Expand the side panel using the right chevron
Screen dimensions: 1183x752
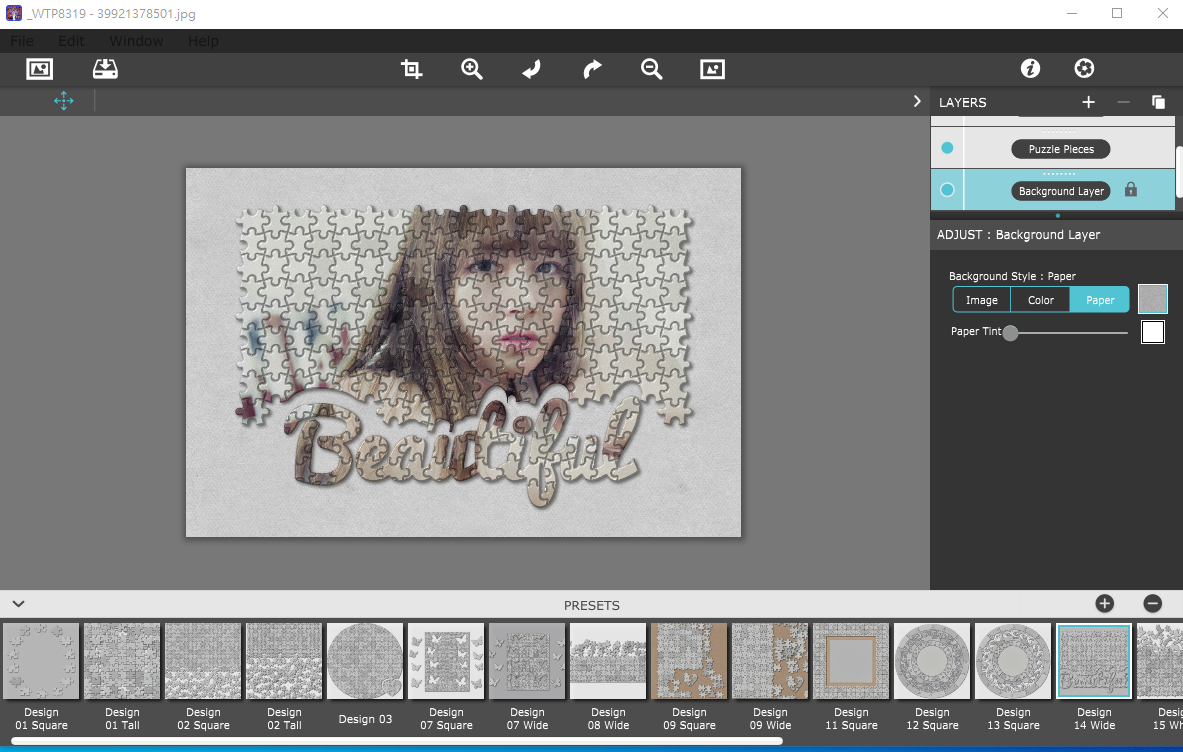tap(917, 101)
